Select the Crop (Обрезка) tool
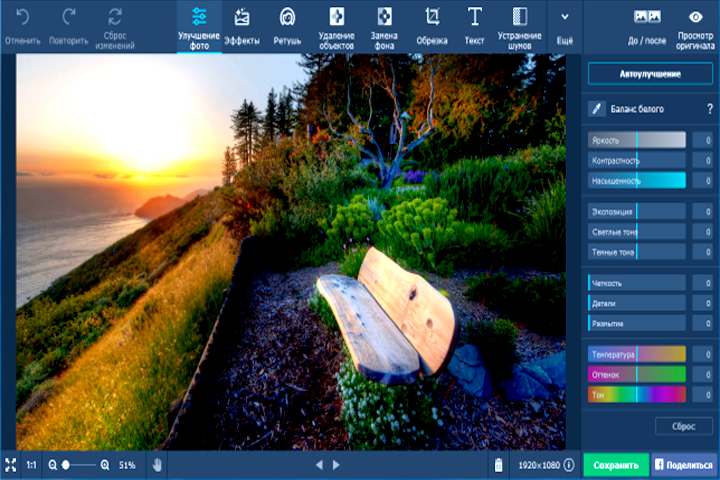This screenshot has width=720, height=480. pos(432,17)
